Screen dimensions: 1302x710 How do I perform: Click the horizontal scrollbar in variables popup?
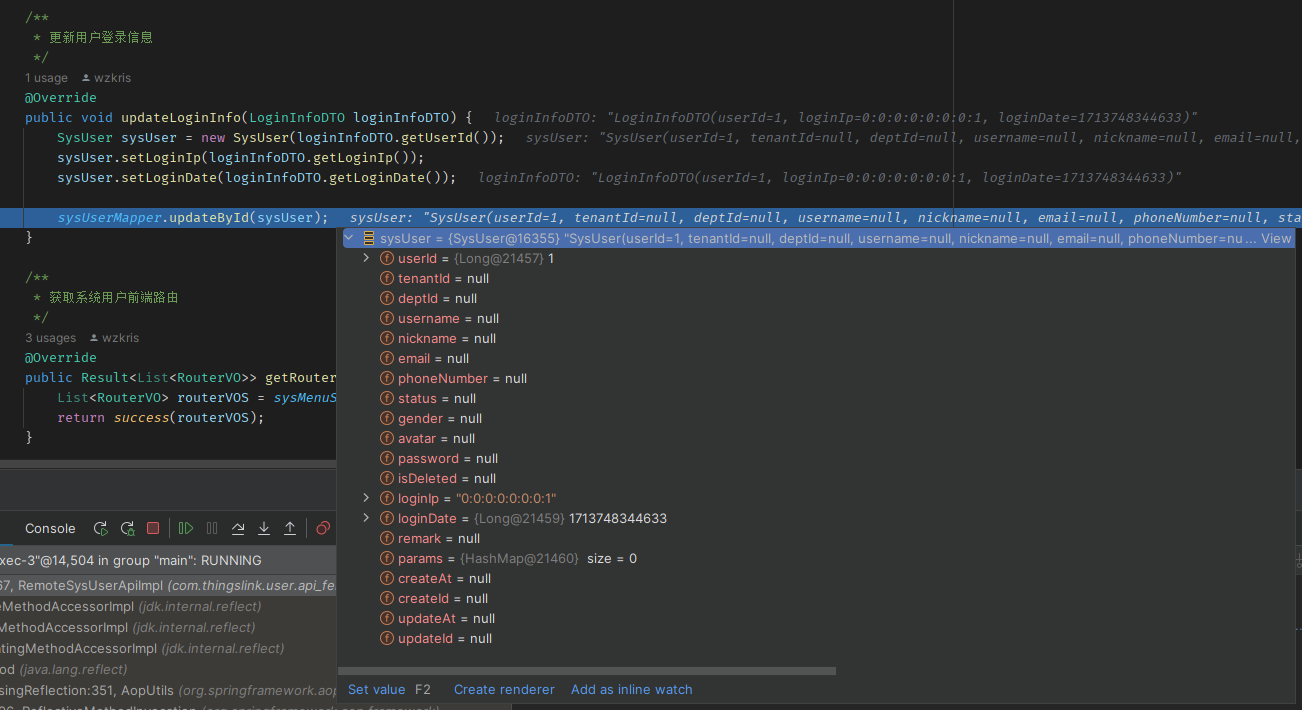[x=587, y=671]
